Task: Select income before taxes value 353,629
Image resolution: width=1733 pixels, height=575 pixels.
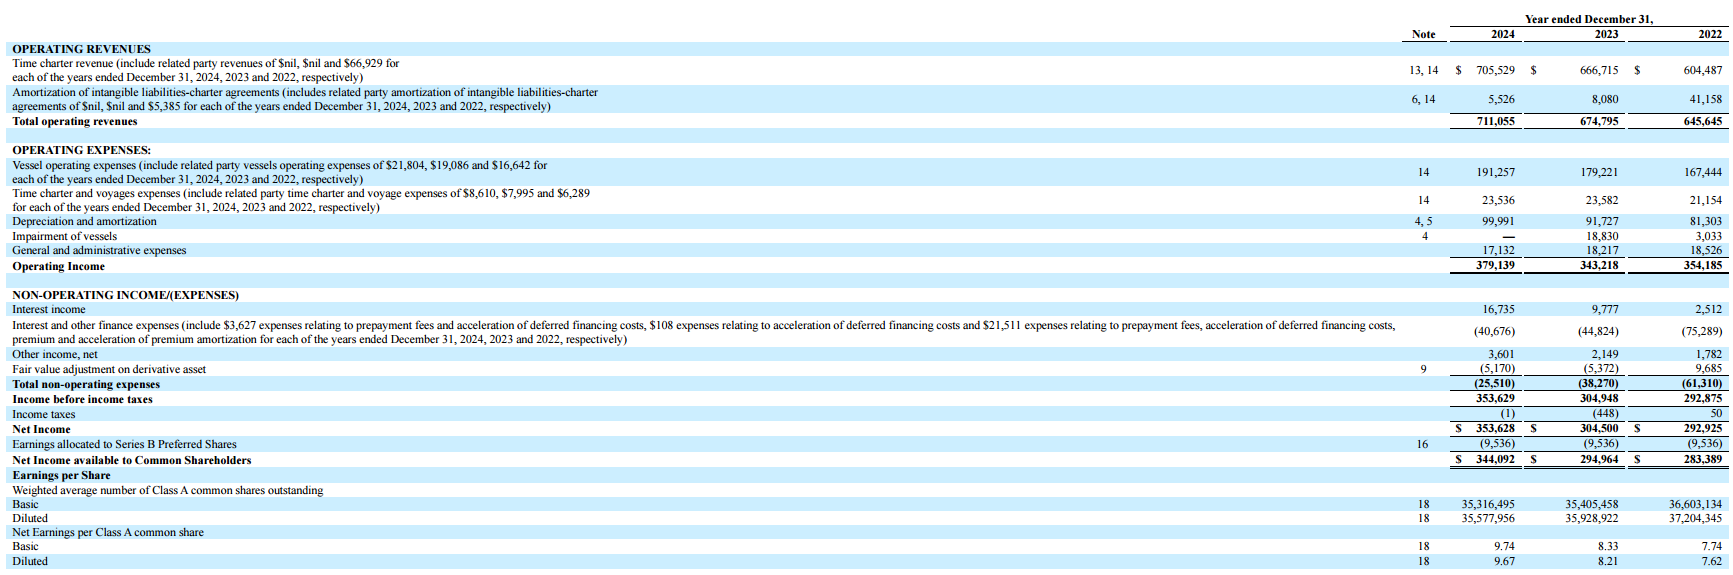Action: click(1495, 398)
